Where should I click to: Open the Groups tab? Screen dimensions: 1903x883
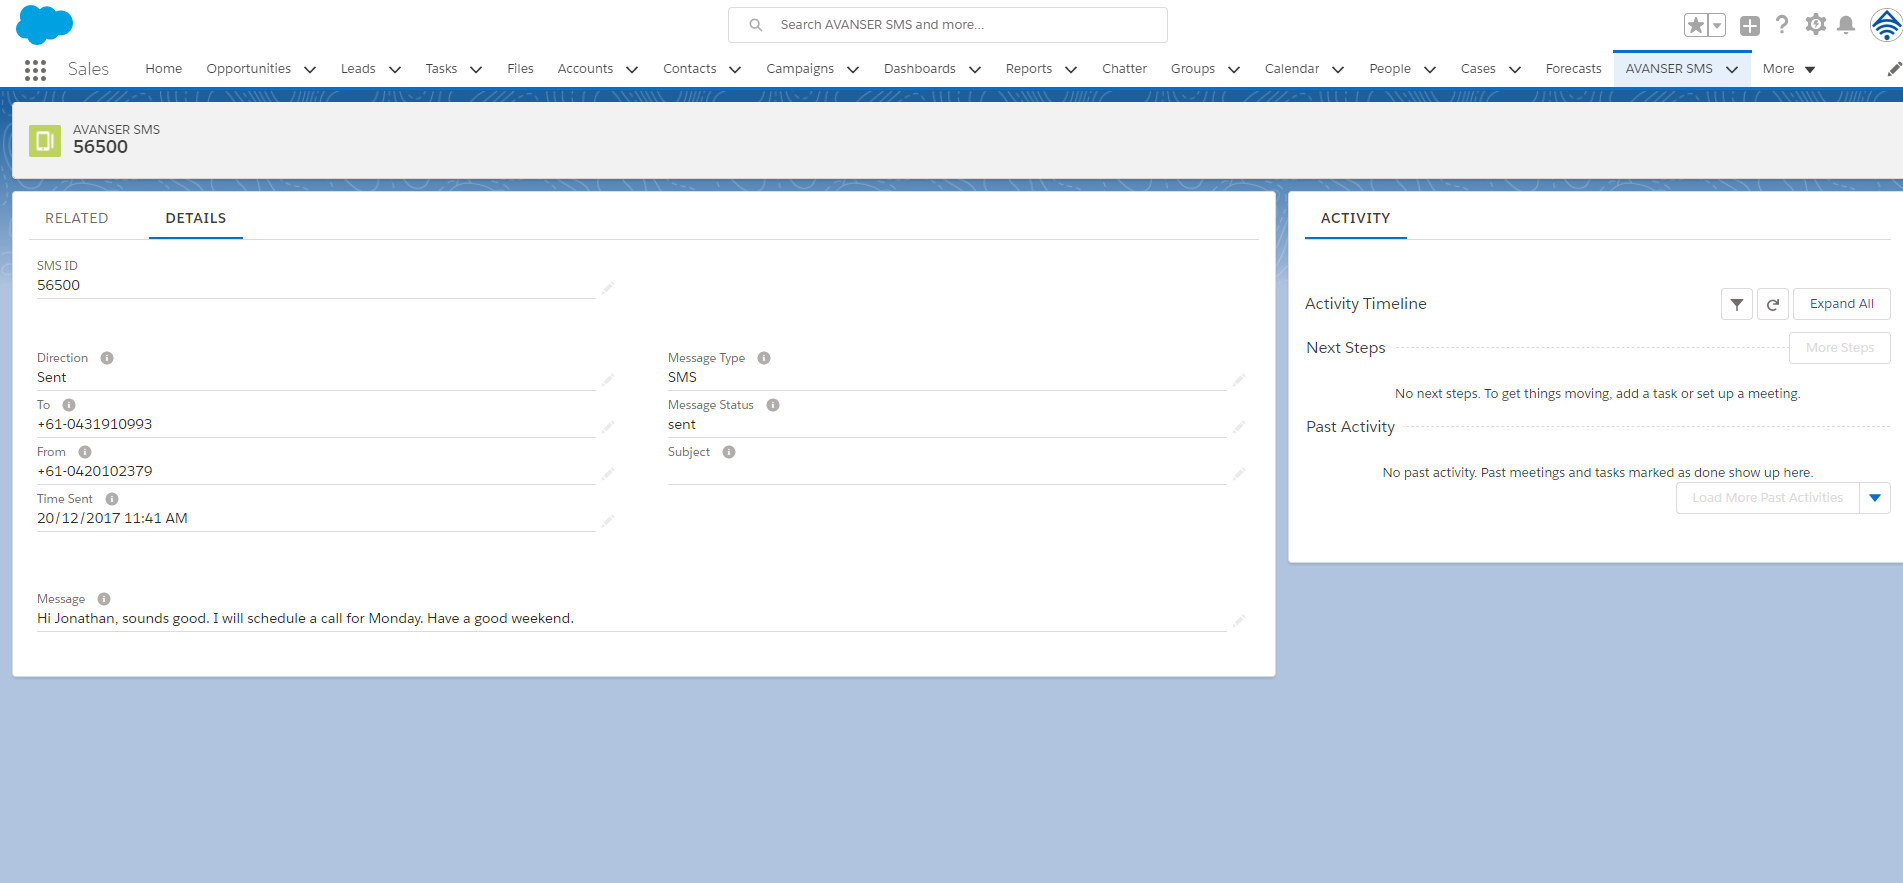1193,69
